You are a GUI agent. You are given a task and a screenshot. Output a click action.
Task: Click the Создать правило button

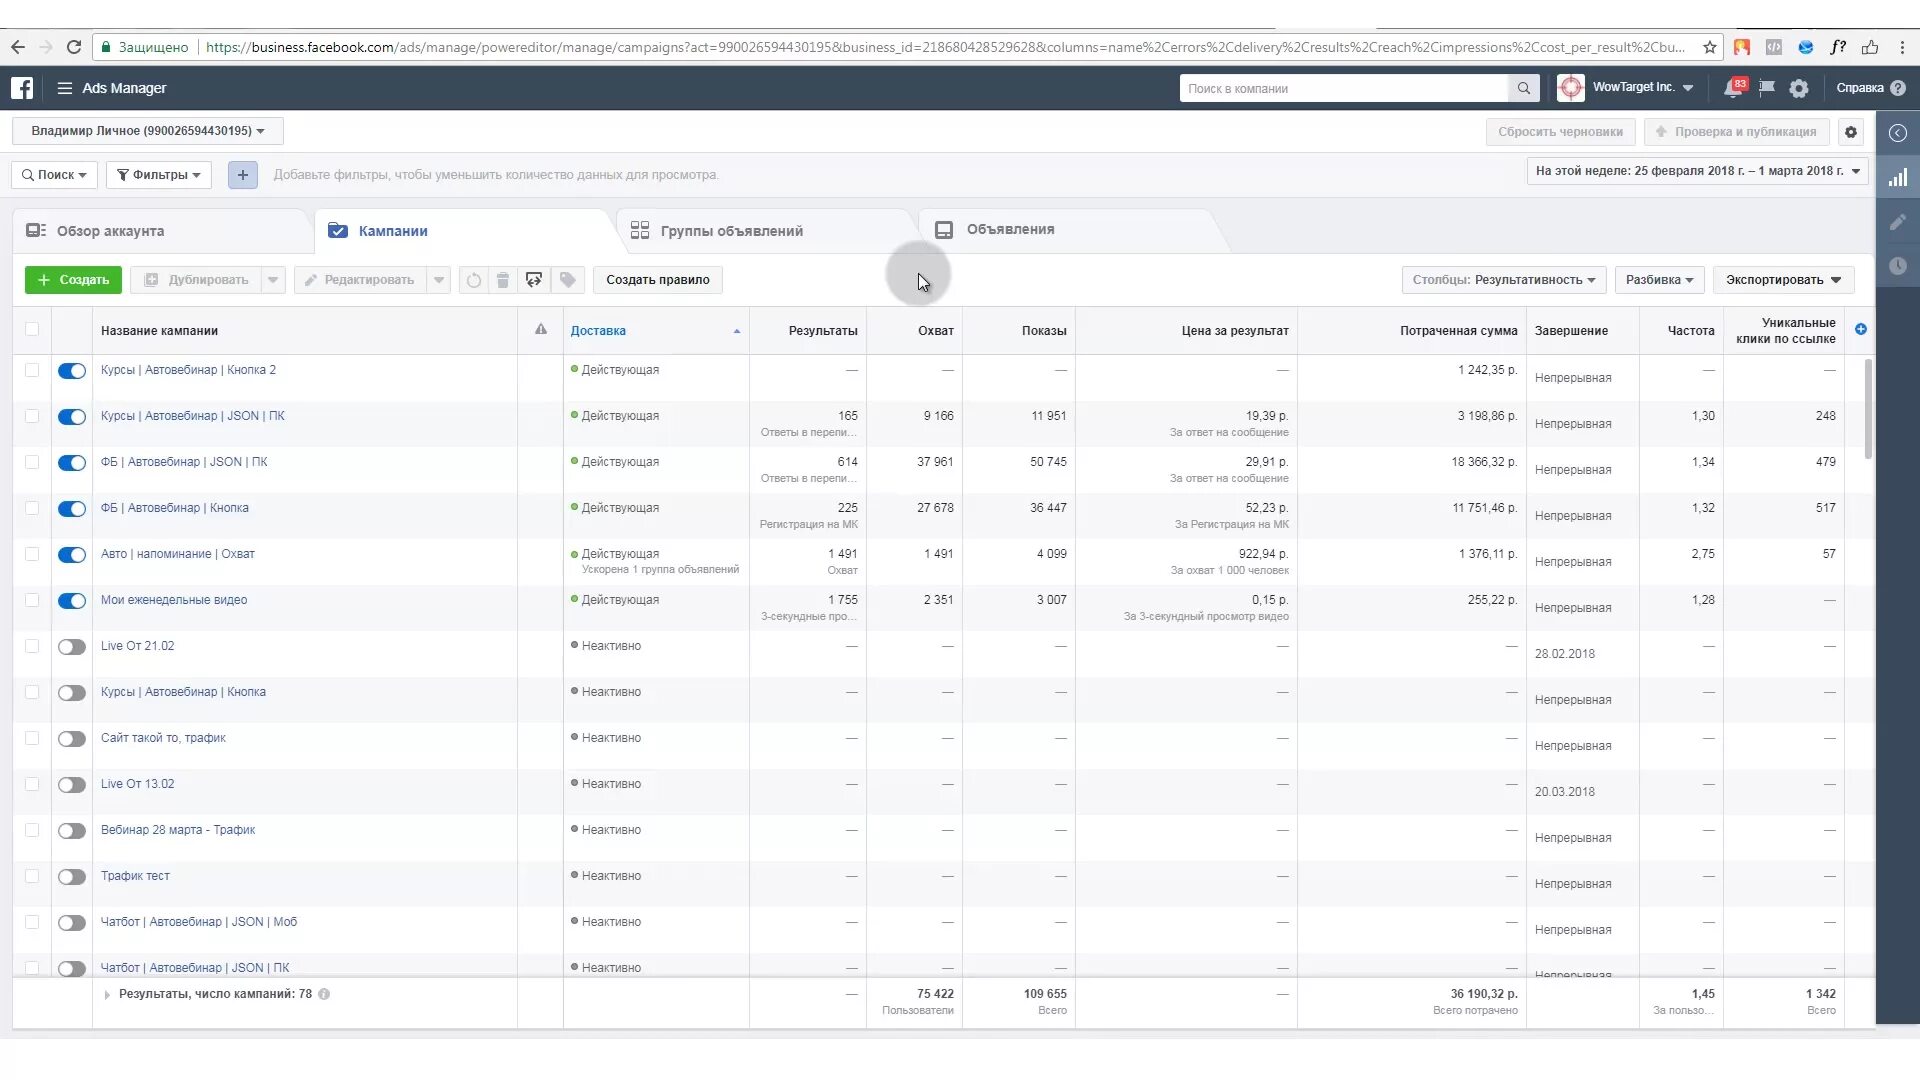[x=658, y=280]
